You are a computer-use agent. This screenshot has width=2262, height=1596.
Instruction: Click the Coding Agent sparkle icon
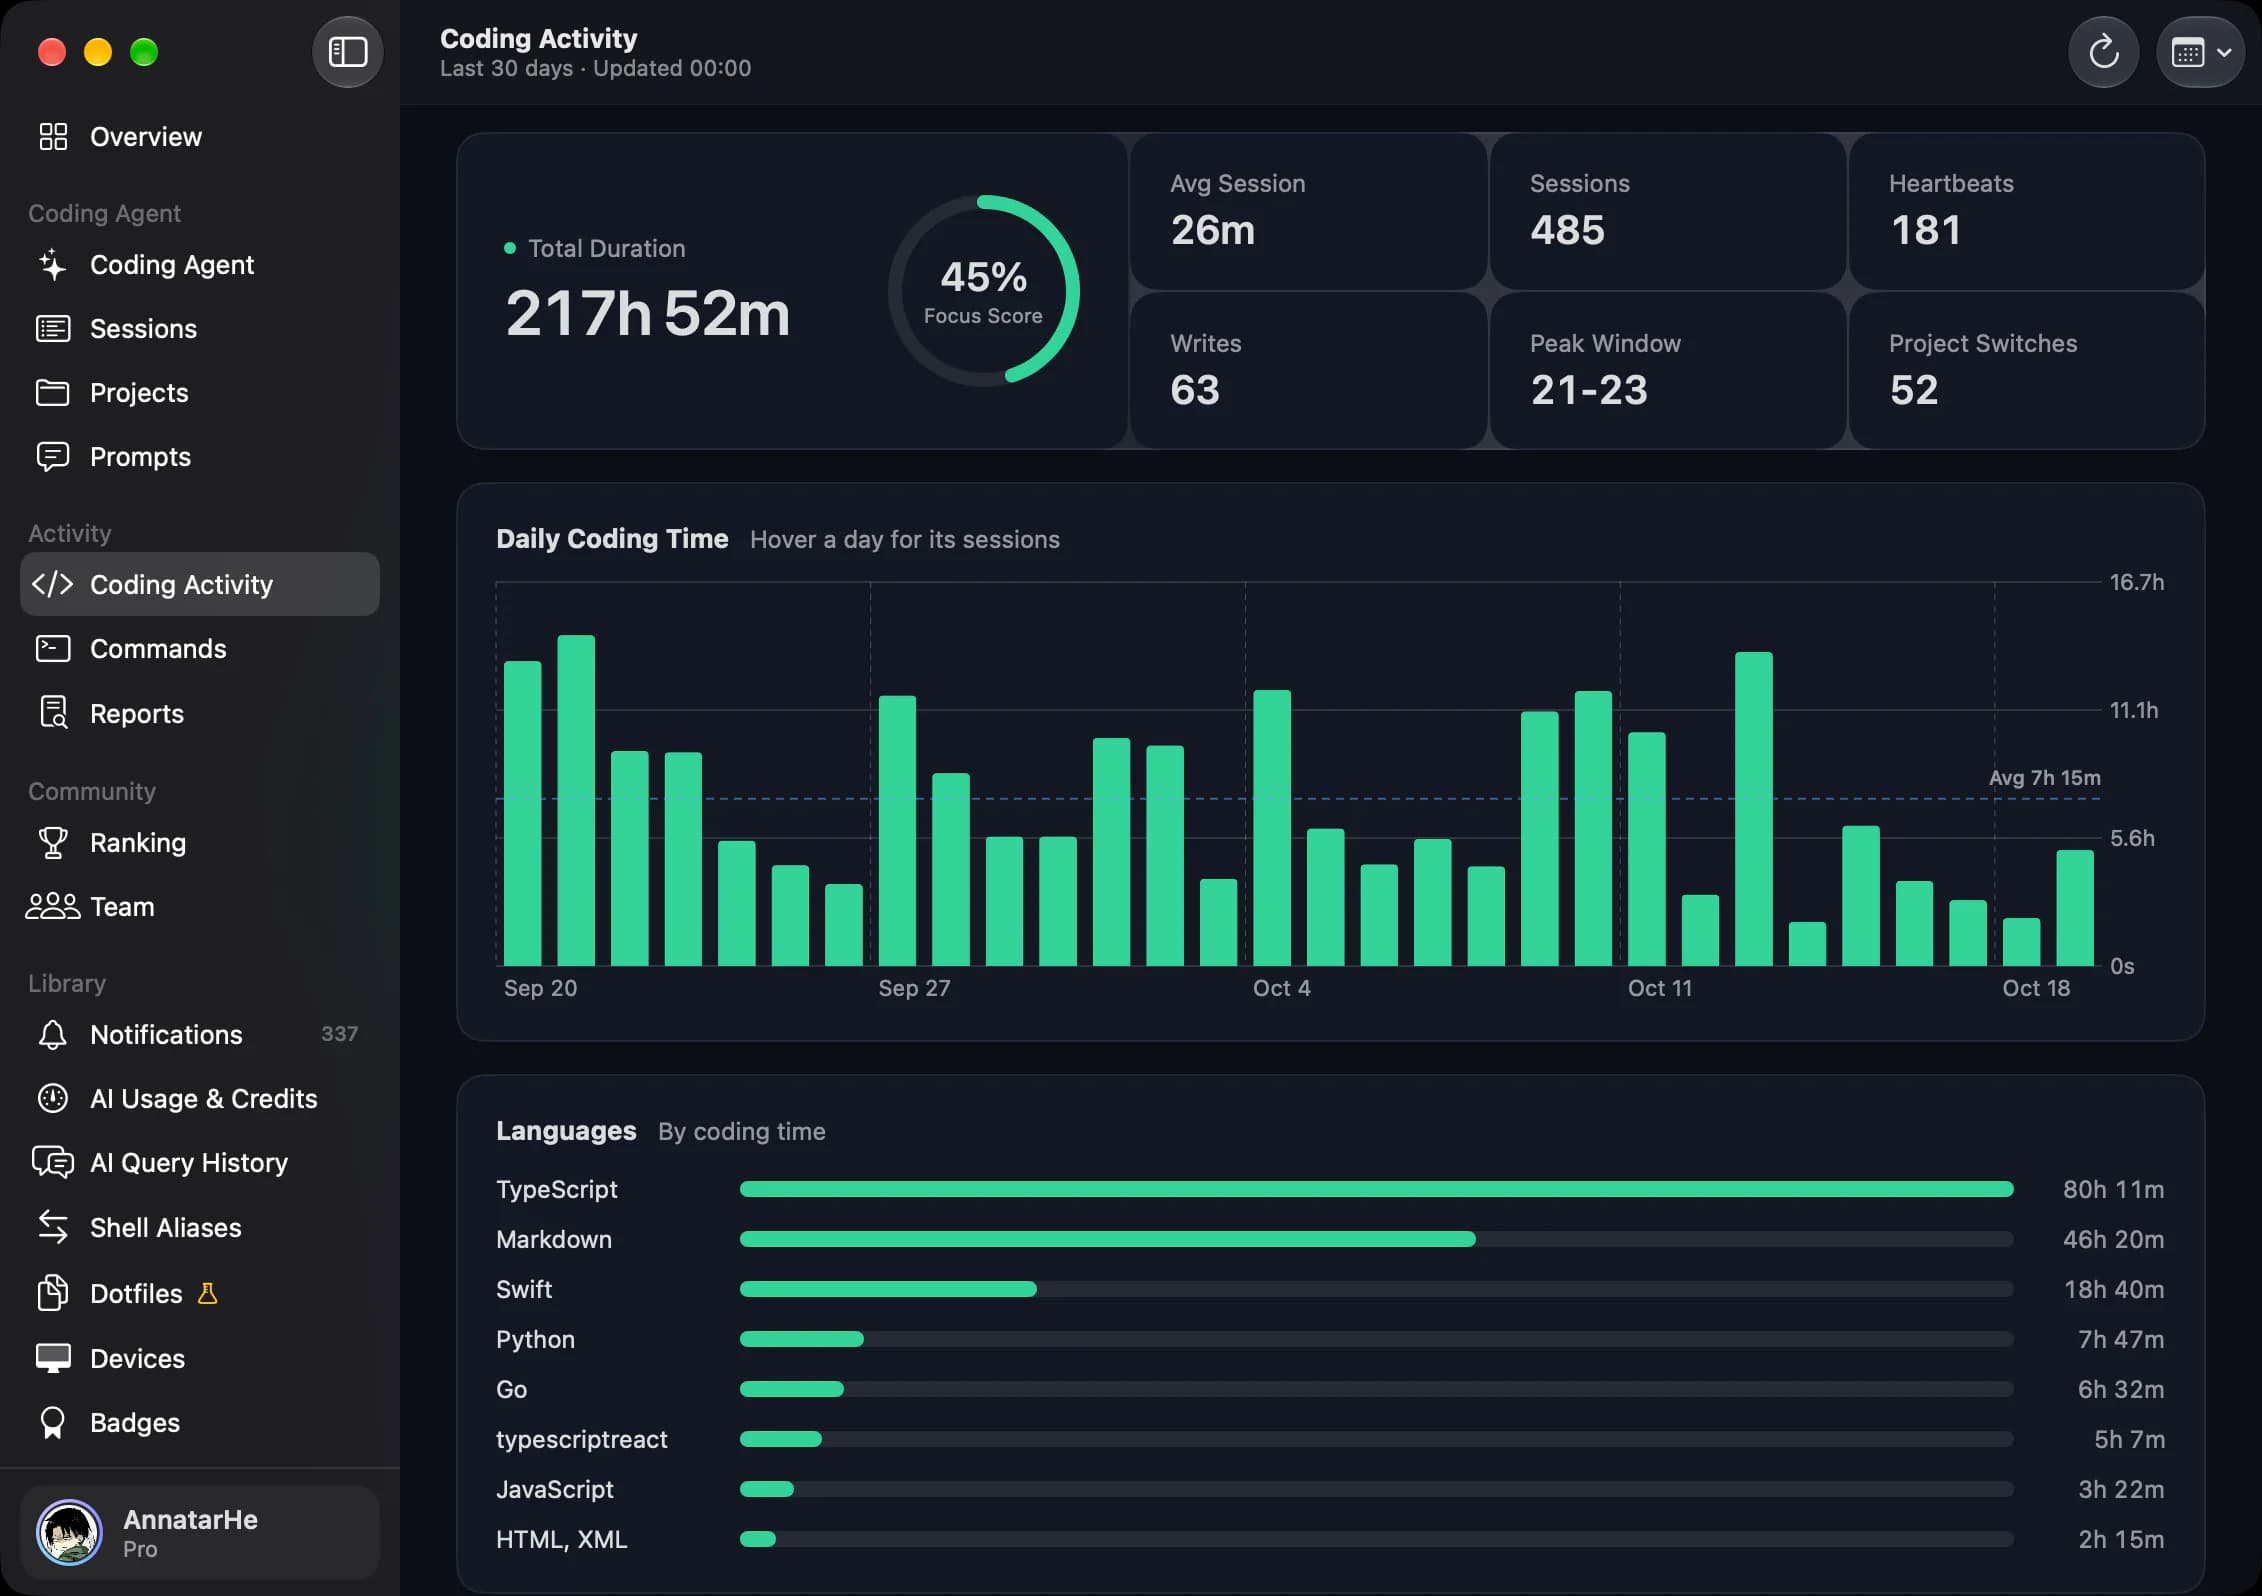point(53,265)
